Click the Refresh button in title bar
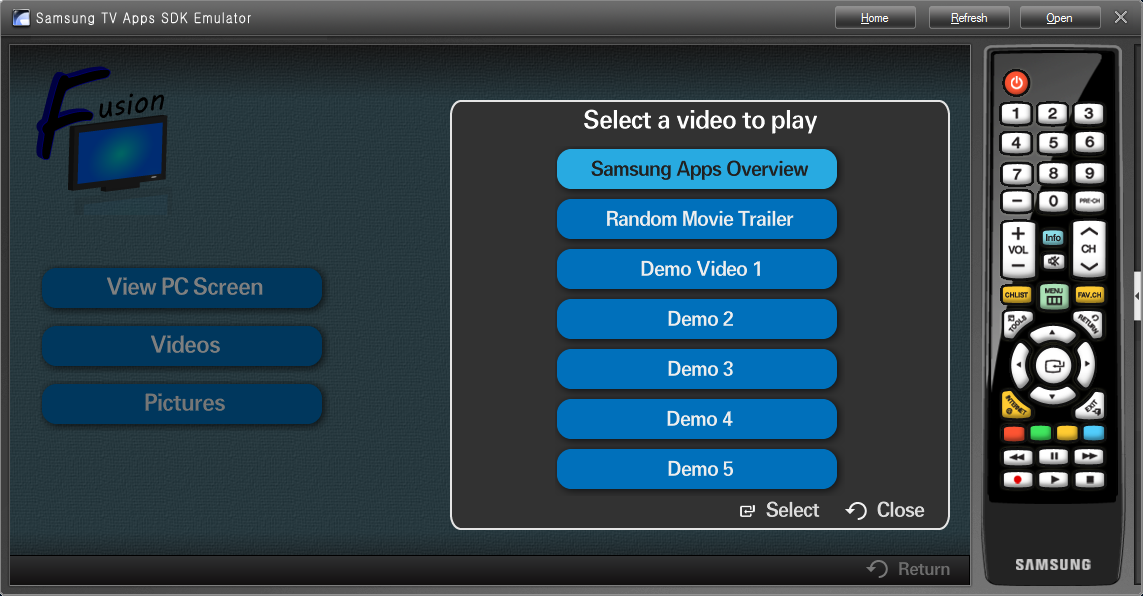Image resolution: width=1143 pixels, height=596 pixels. pos(969,17)
